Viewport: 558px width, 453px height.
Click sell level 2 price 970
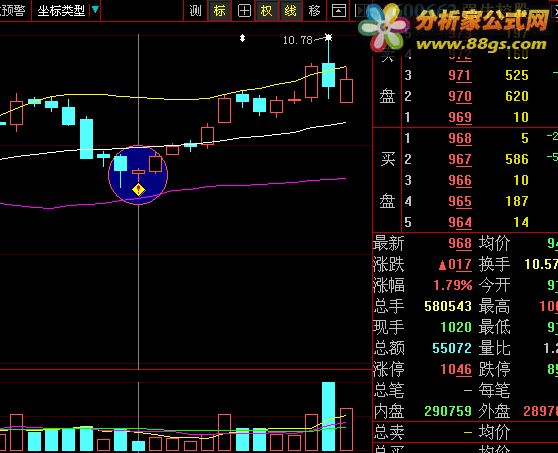click(x=460, y=96)
